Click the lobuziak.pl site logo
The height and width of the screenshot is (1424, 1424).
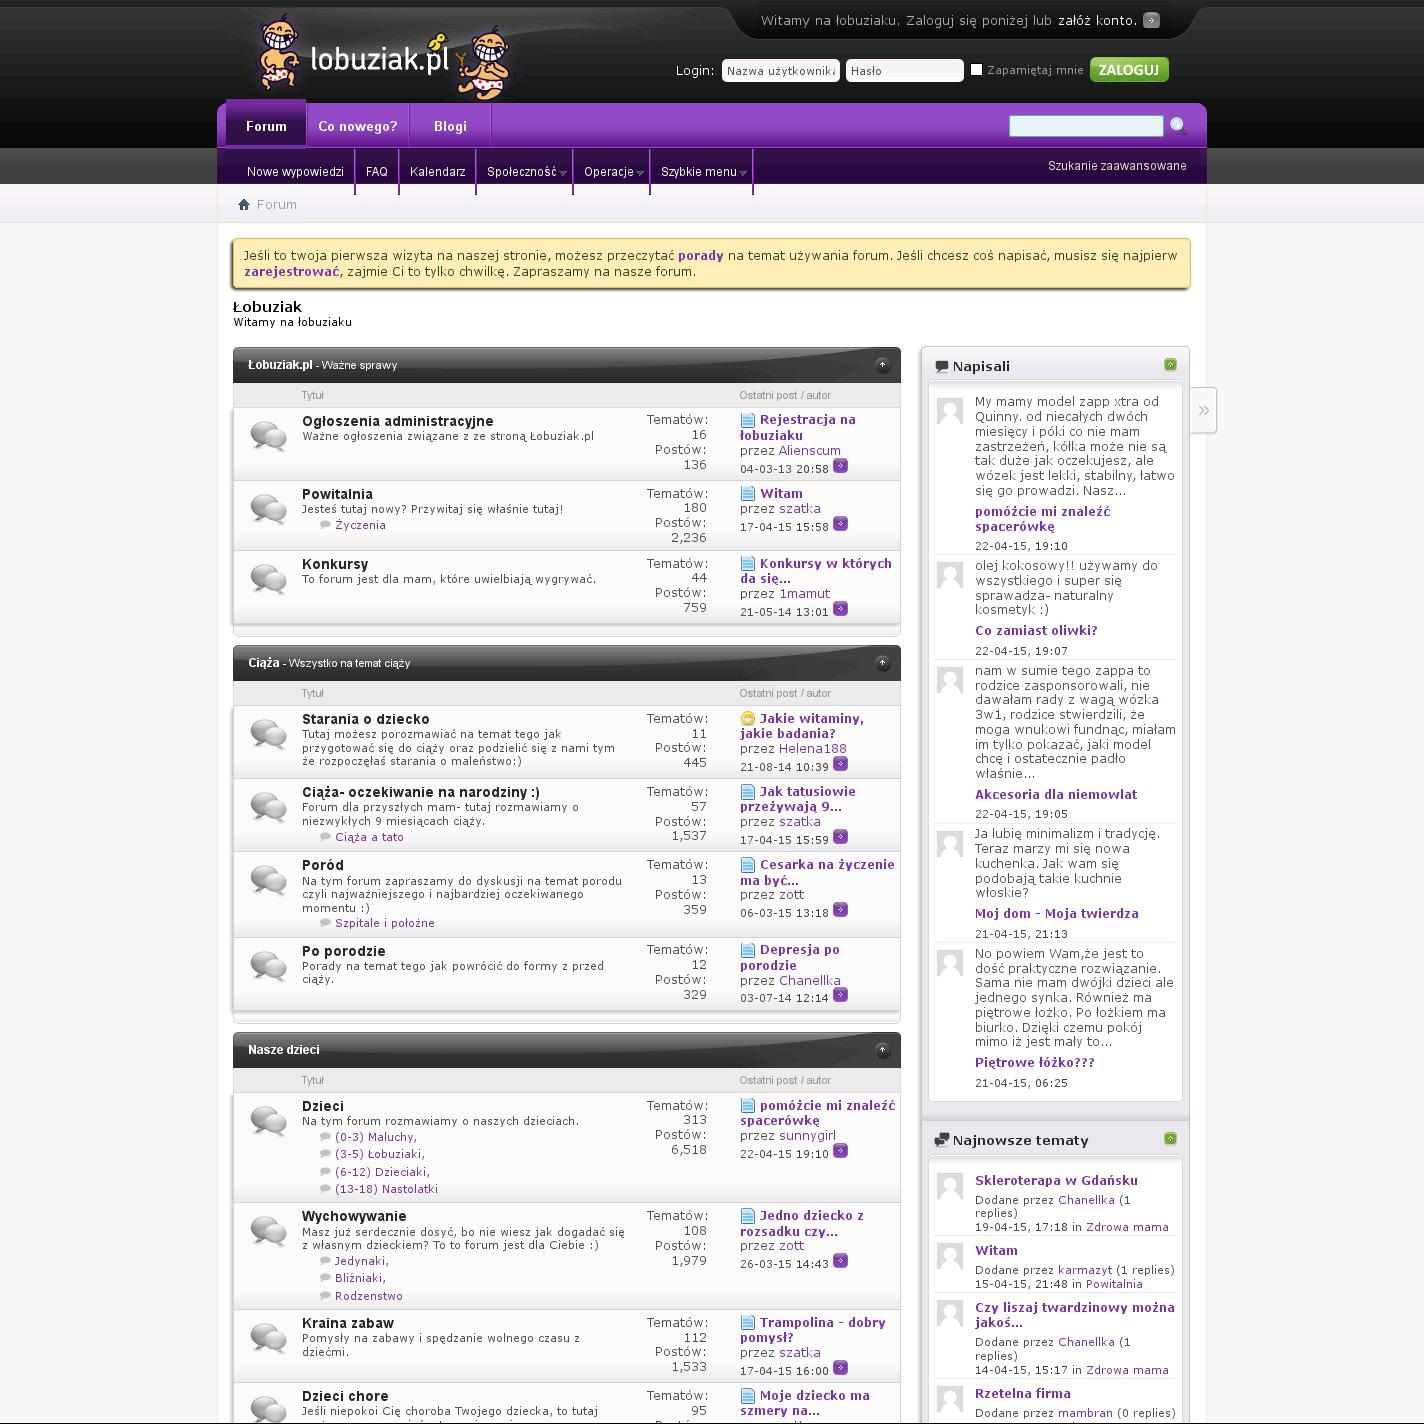[x=384, y=57]
